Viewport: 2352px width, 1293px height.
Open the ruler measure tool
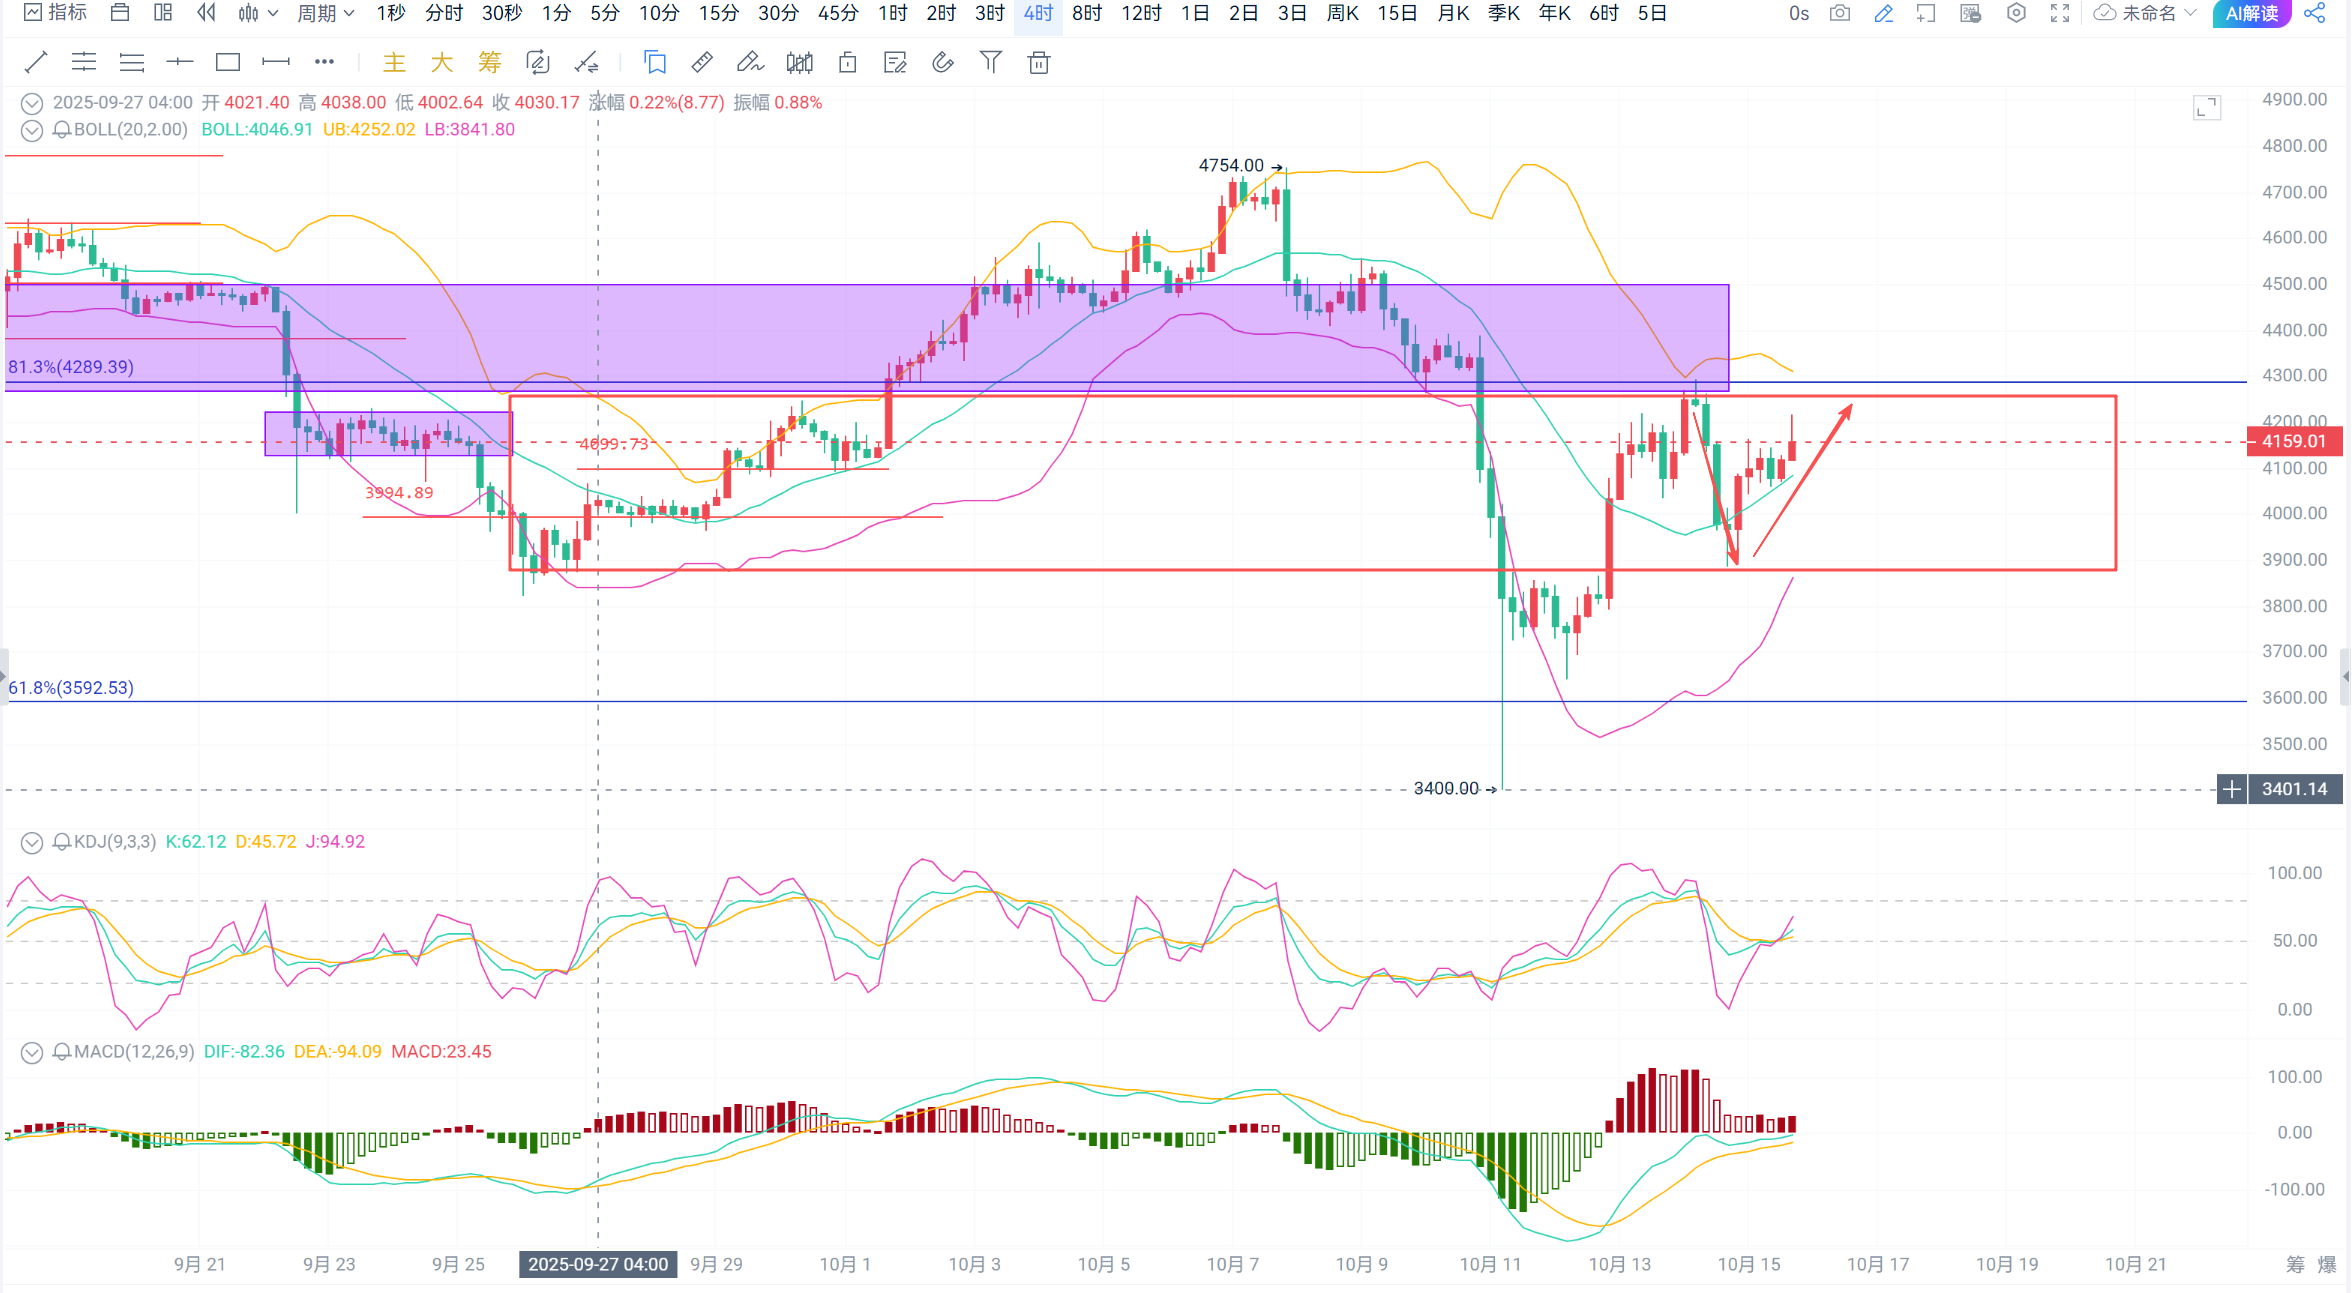click(702, 63)
